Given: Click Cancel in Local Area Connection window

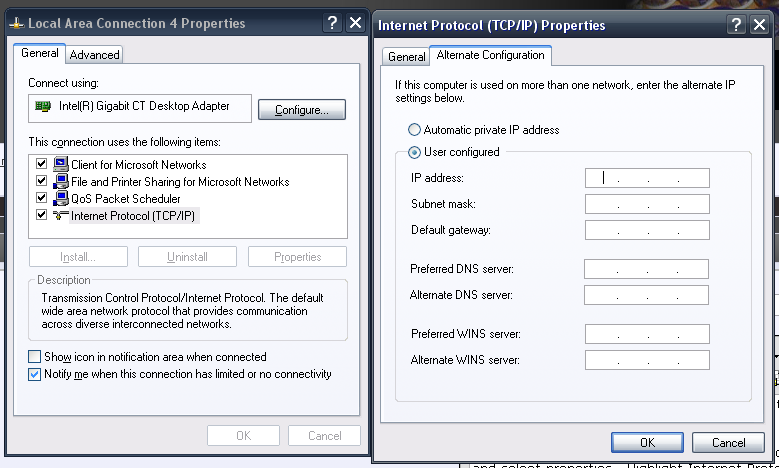Looking at the screenshot, I should (324, 436).
